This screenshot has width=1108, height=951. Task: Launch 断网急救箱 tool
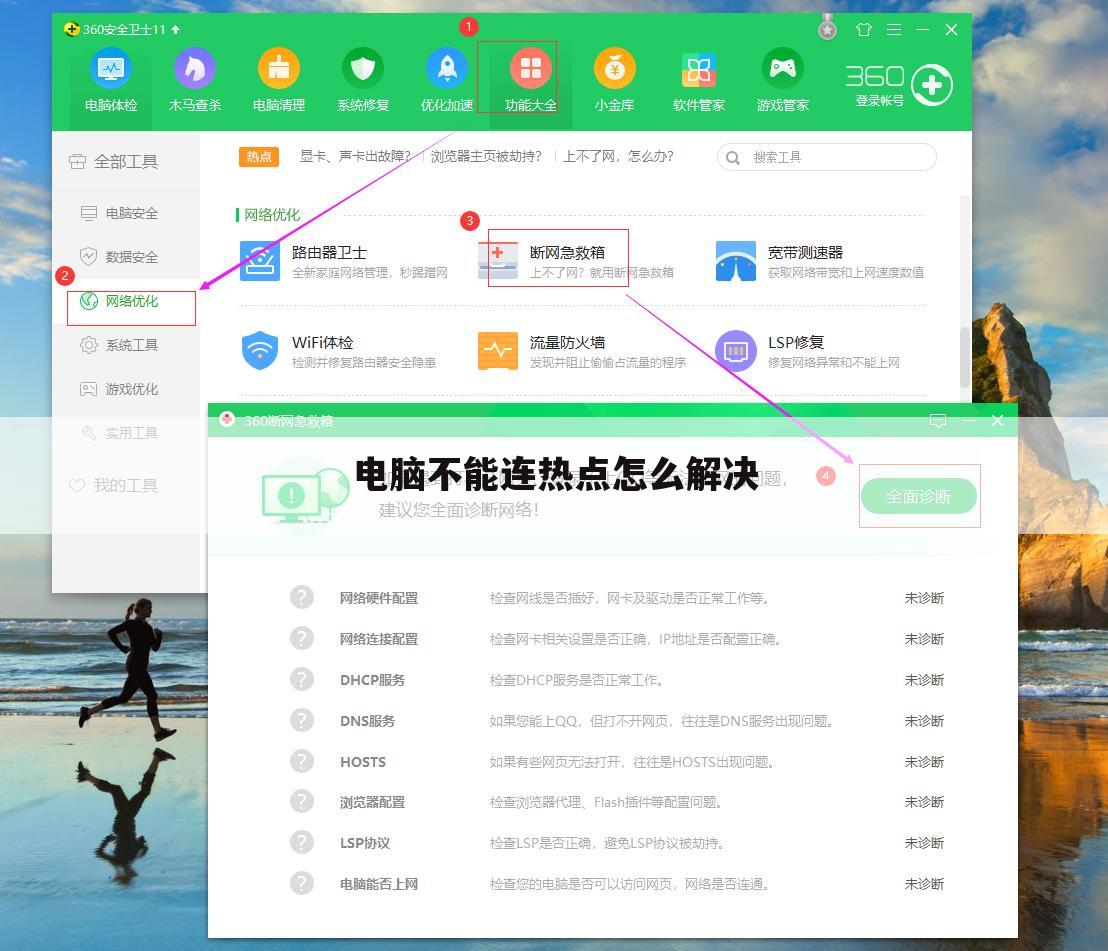(576, 261)
